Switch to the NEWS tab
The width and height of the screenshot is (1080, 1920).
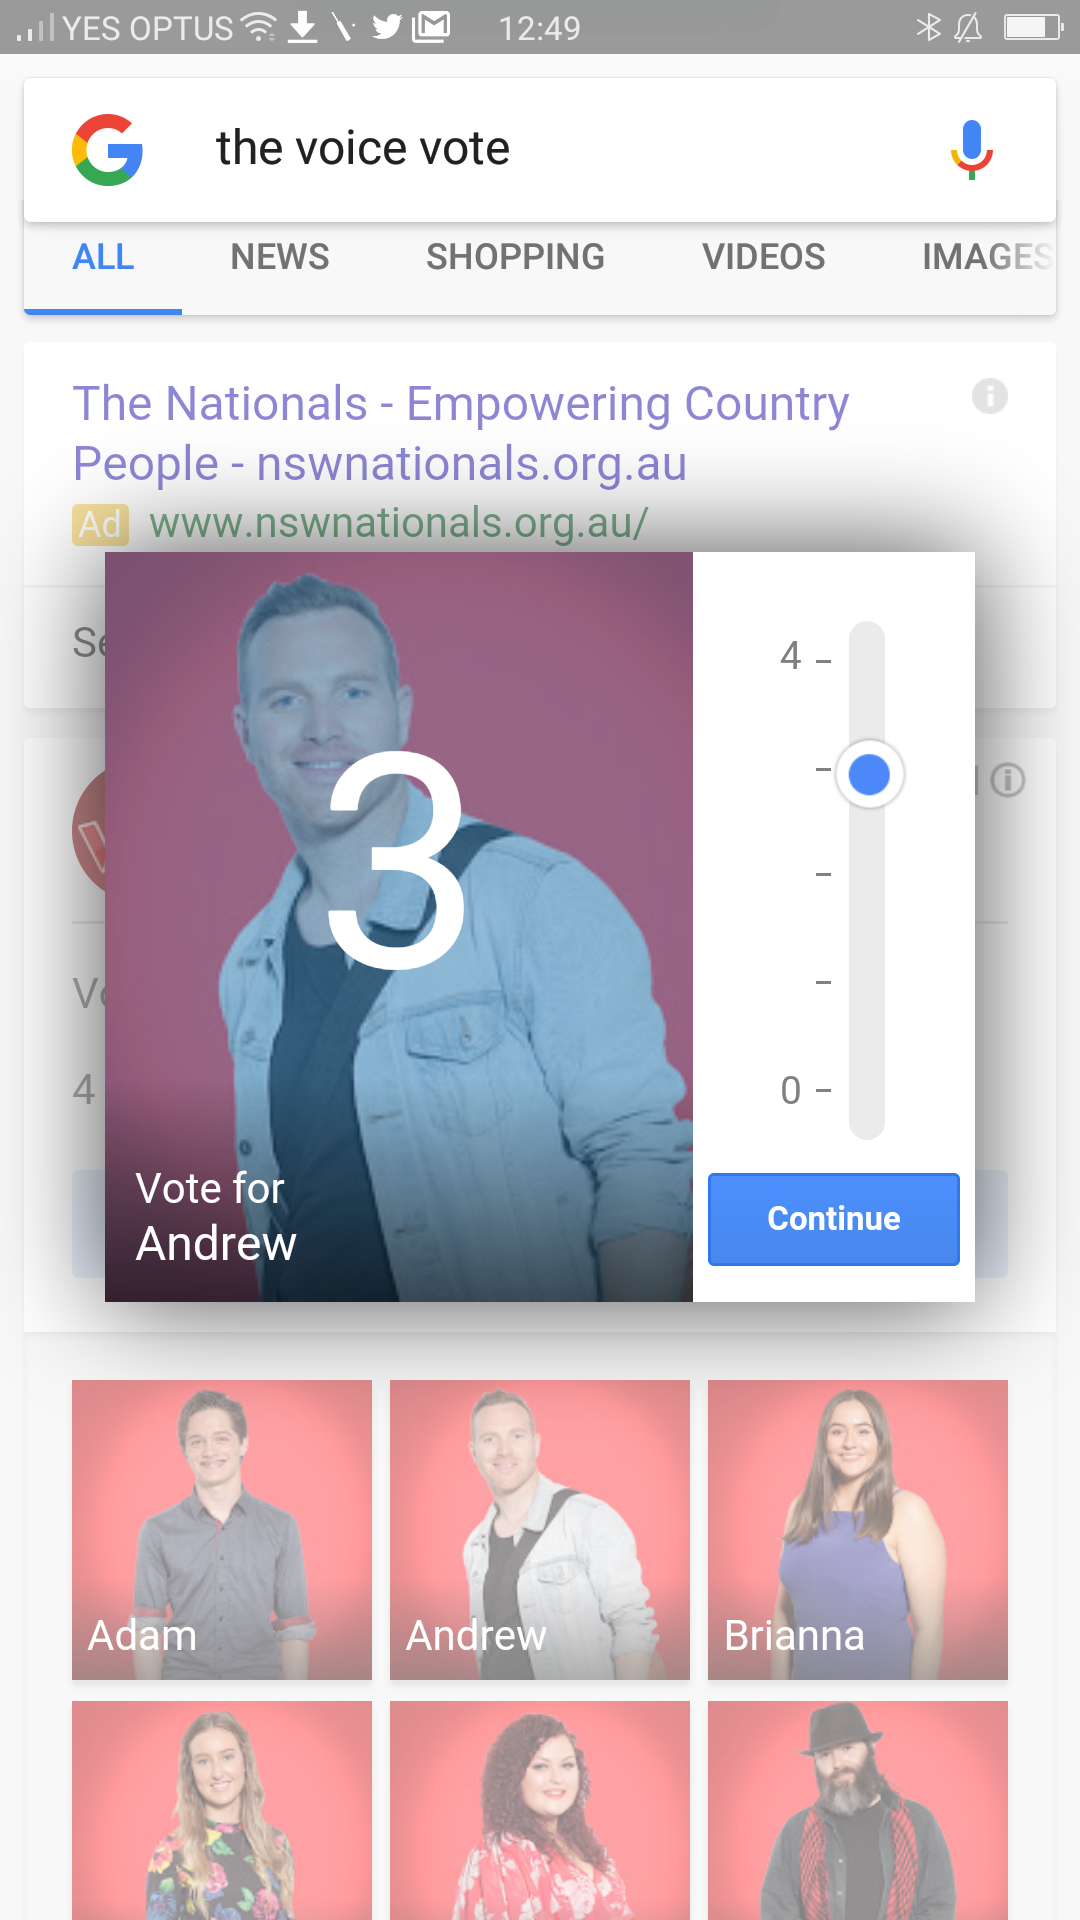pyautogui.click(x=280, y=257)
